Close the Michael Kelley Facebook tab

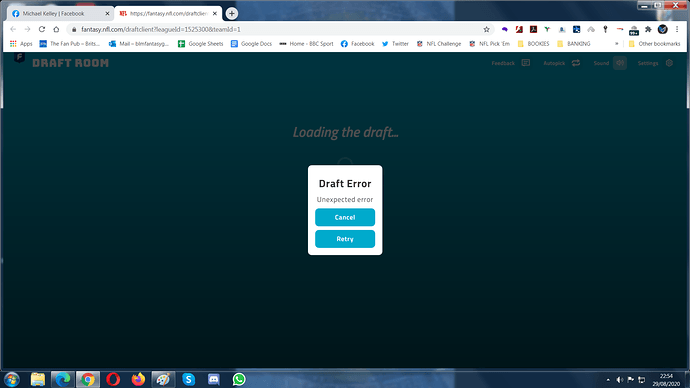(107, 14)
